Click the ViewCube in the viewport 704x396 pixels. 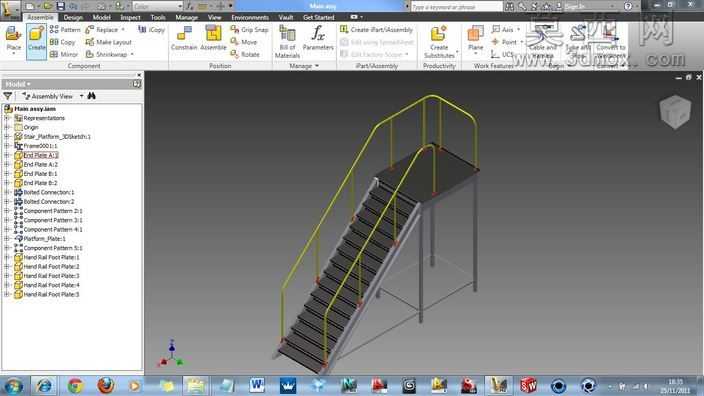pyautogui.click(x=675, y=112)
